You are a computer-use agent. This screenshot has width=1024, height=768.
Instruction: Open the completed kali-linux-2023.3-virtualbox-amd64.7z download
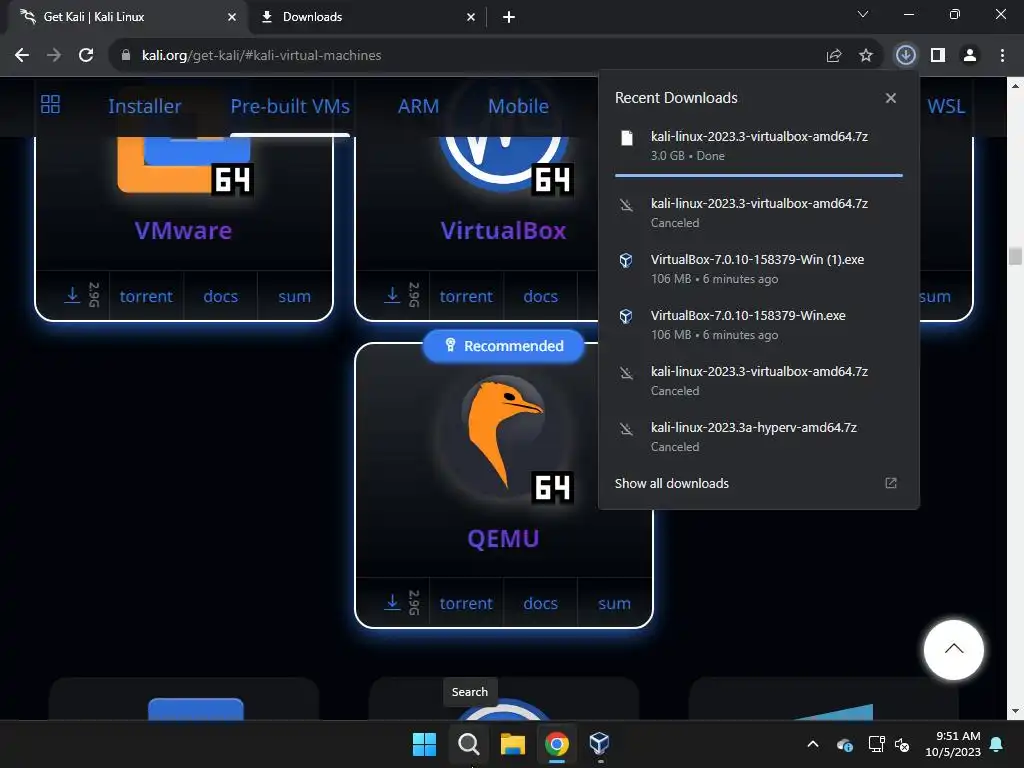tap(759, 146)
